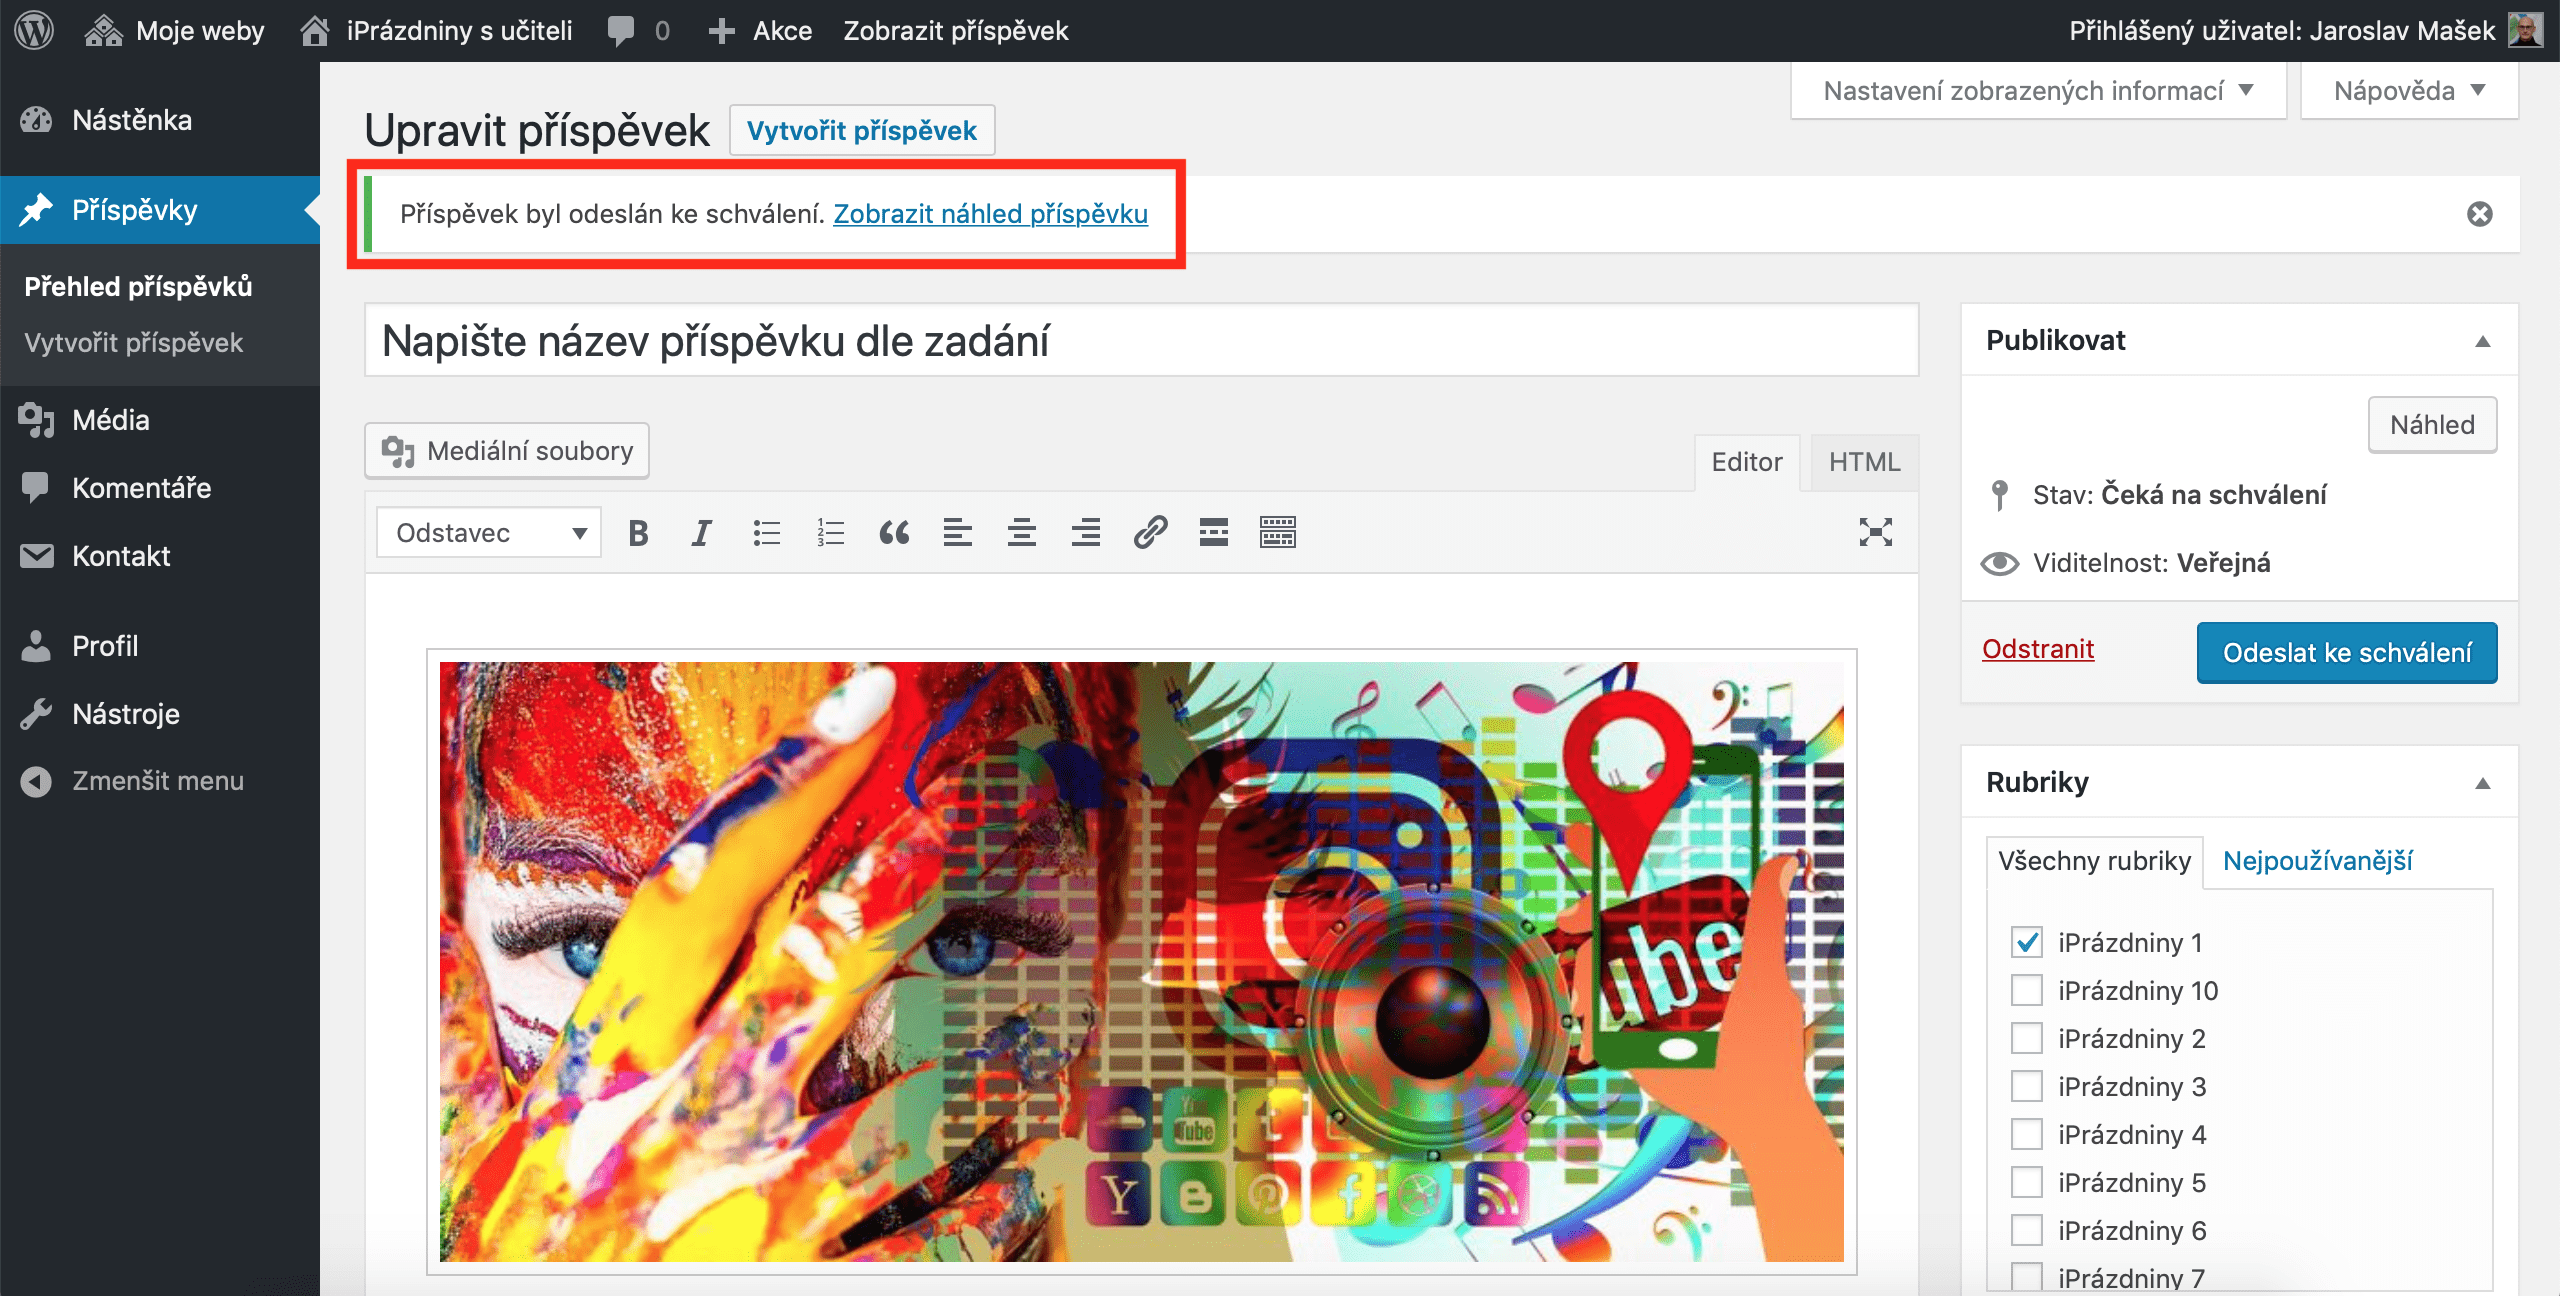Open the Odstavec format dropdown
Viewport: 2560px width, 1296px height.
pyautogui.click(x=489, y=532)
